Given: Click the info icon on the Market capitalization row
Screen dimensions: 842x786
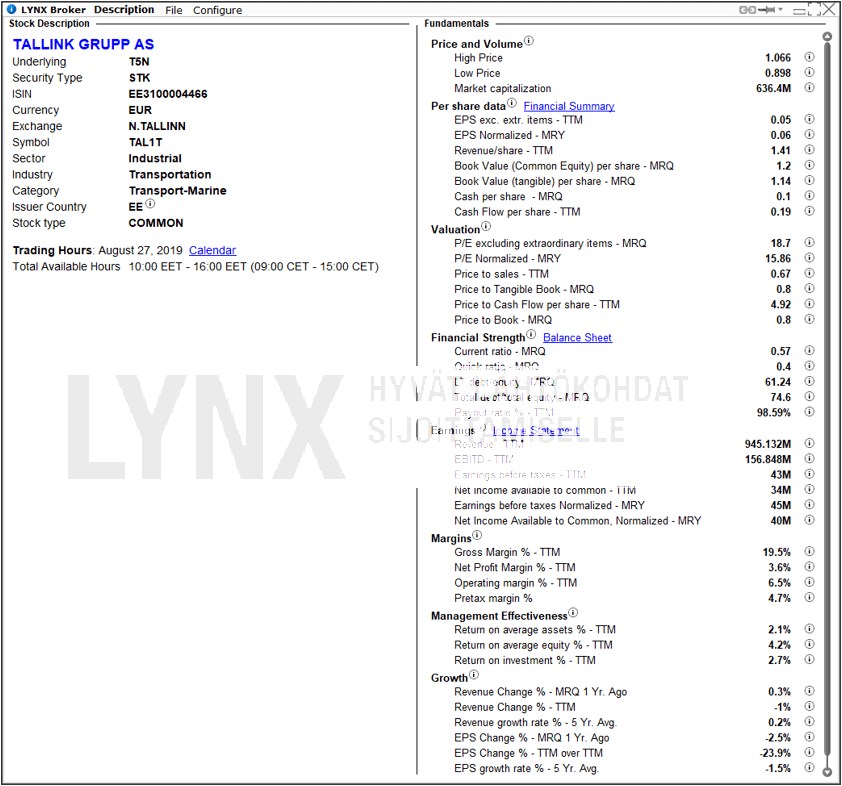Looking at the screenshot, I should (809, 88).
